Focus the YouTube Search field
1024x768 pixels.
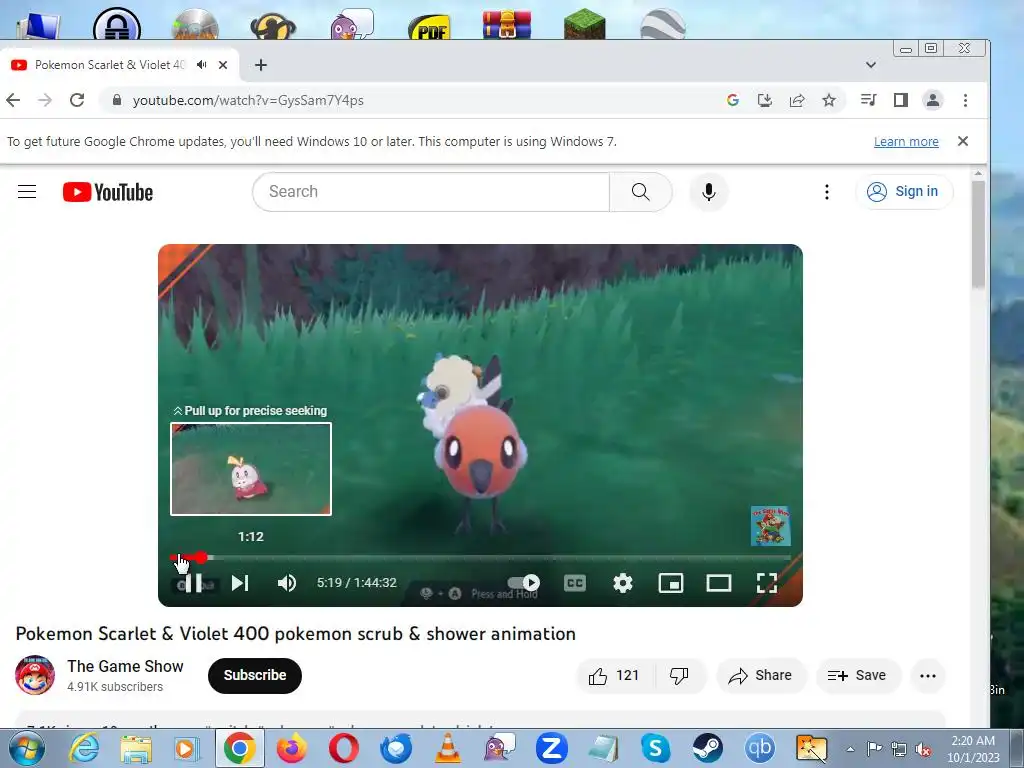[431, 191]
